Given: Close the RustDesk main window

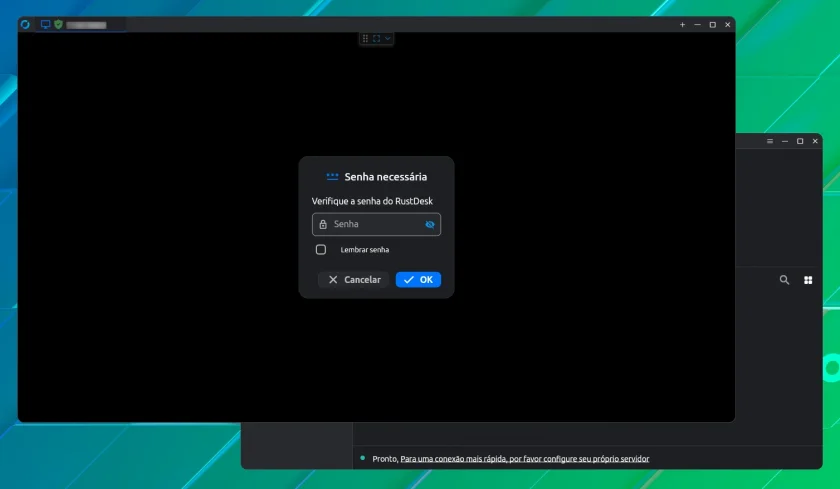Looking at the screenshot, I should click(x=815, y=141).
